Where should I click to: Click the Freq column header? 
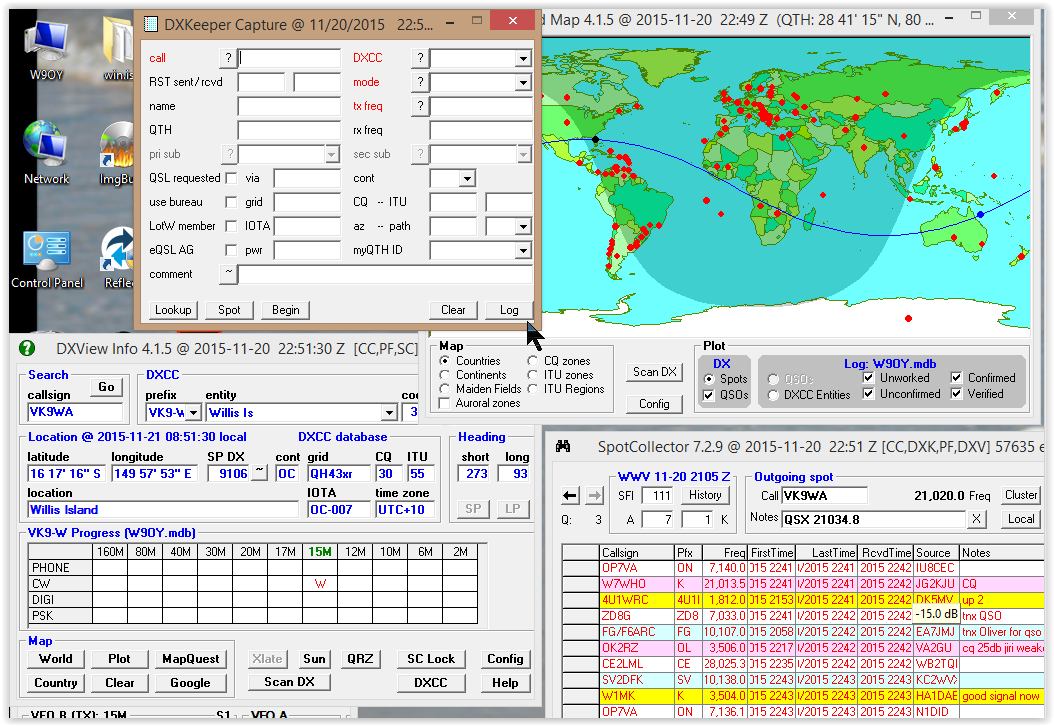coord(725,553)
